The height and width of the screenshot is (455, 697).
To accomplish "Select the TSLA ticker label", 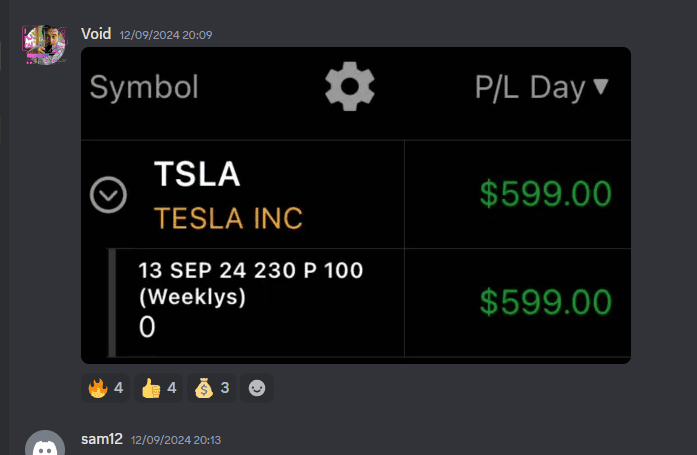I will click(x=197, y=174).
